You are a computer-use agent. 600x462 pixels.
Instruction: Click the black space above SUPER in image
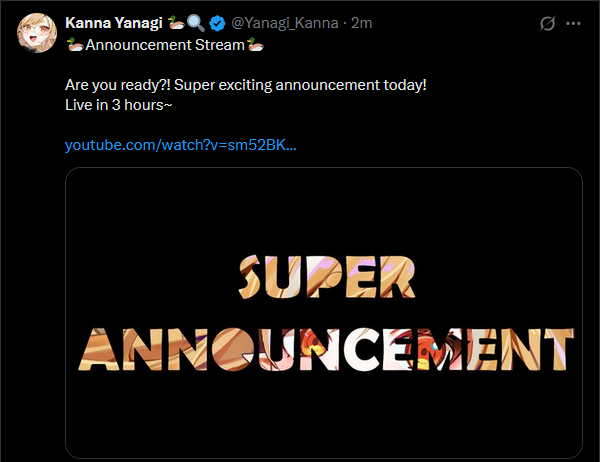(x=324, y=210)
